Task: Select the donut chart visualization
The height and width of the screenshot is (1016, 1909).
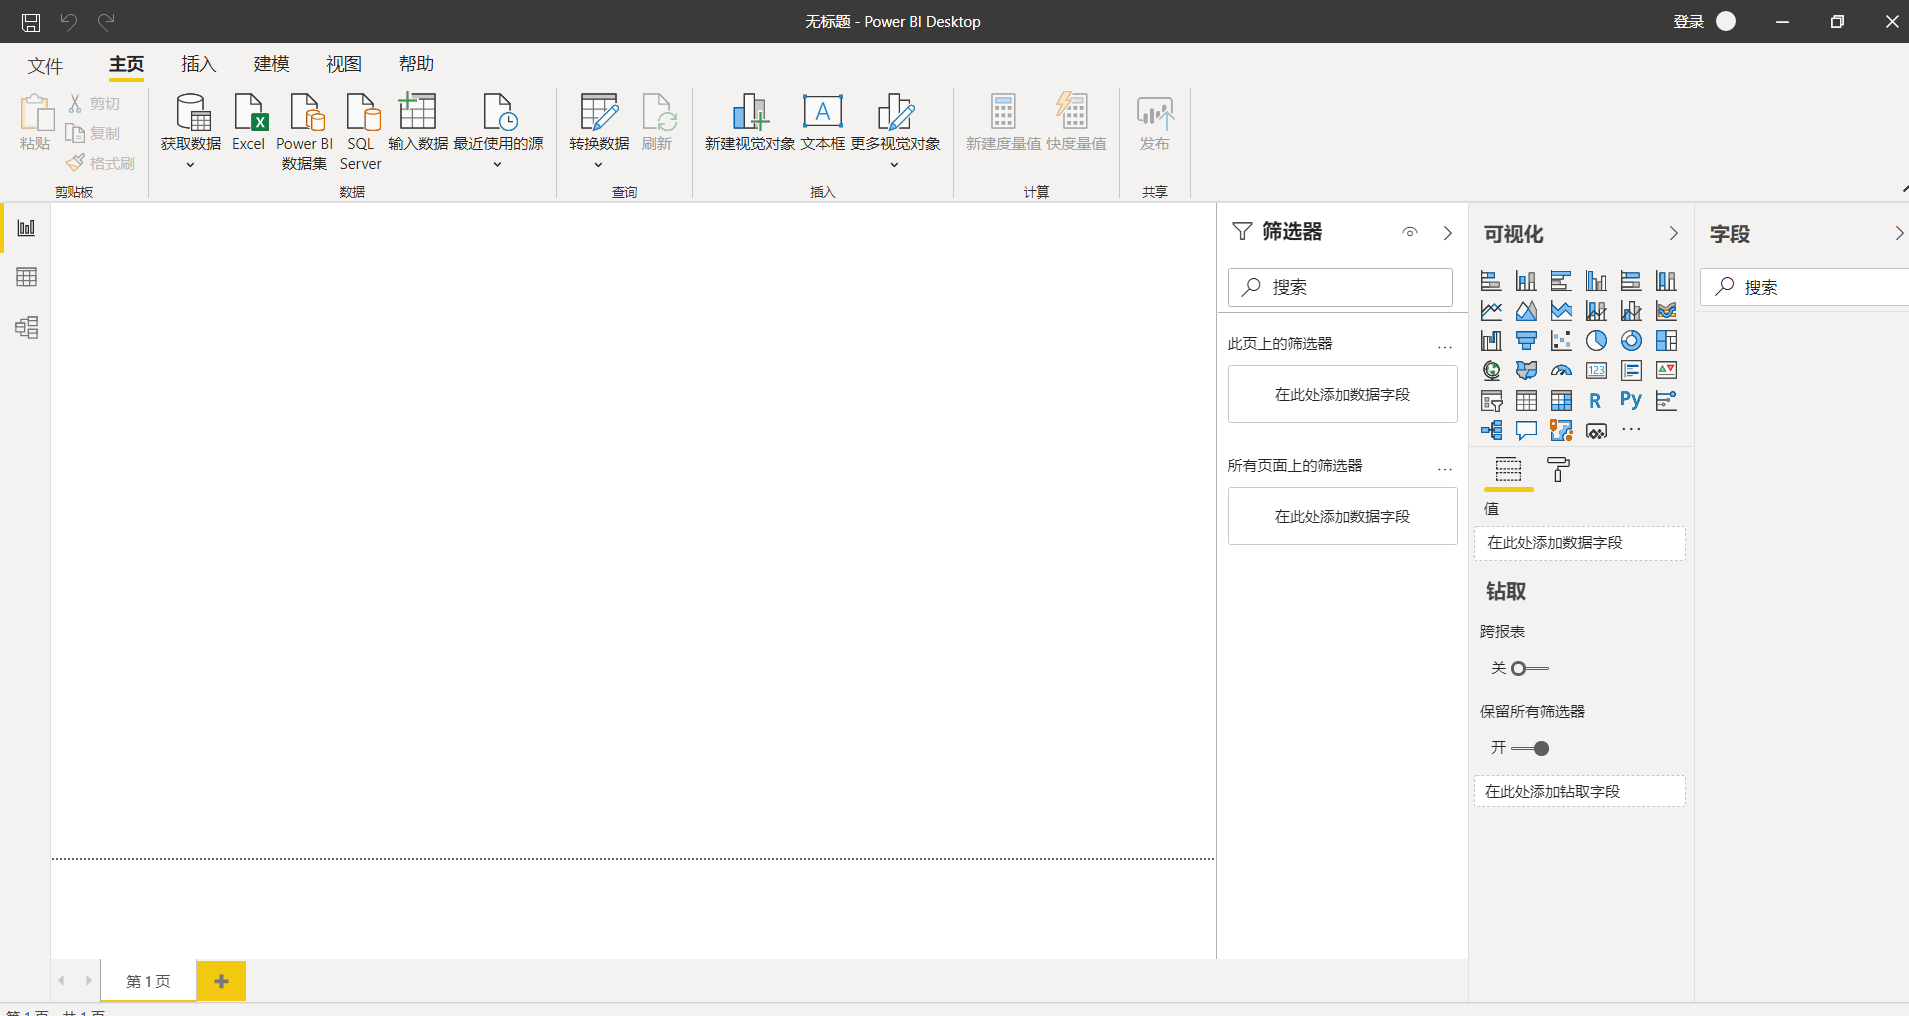Action: [x=1631, y=341]
